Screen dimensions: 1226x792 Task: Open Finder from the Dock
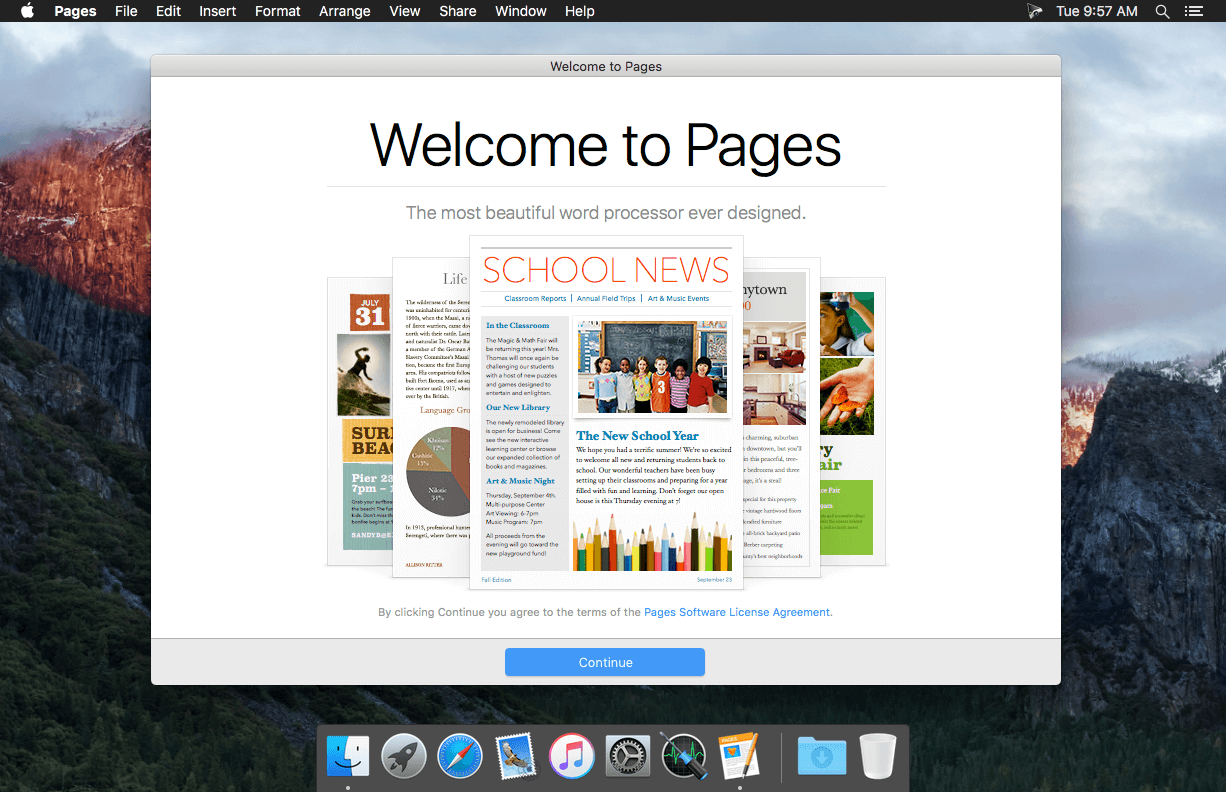tap(348, 756)
